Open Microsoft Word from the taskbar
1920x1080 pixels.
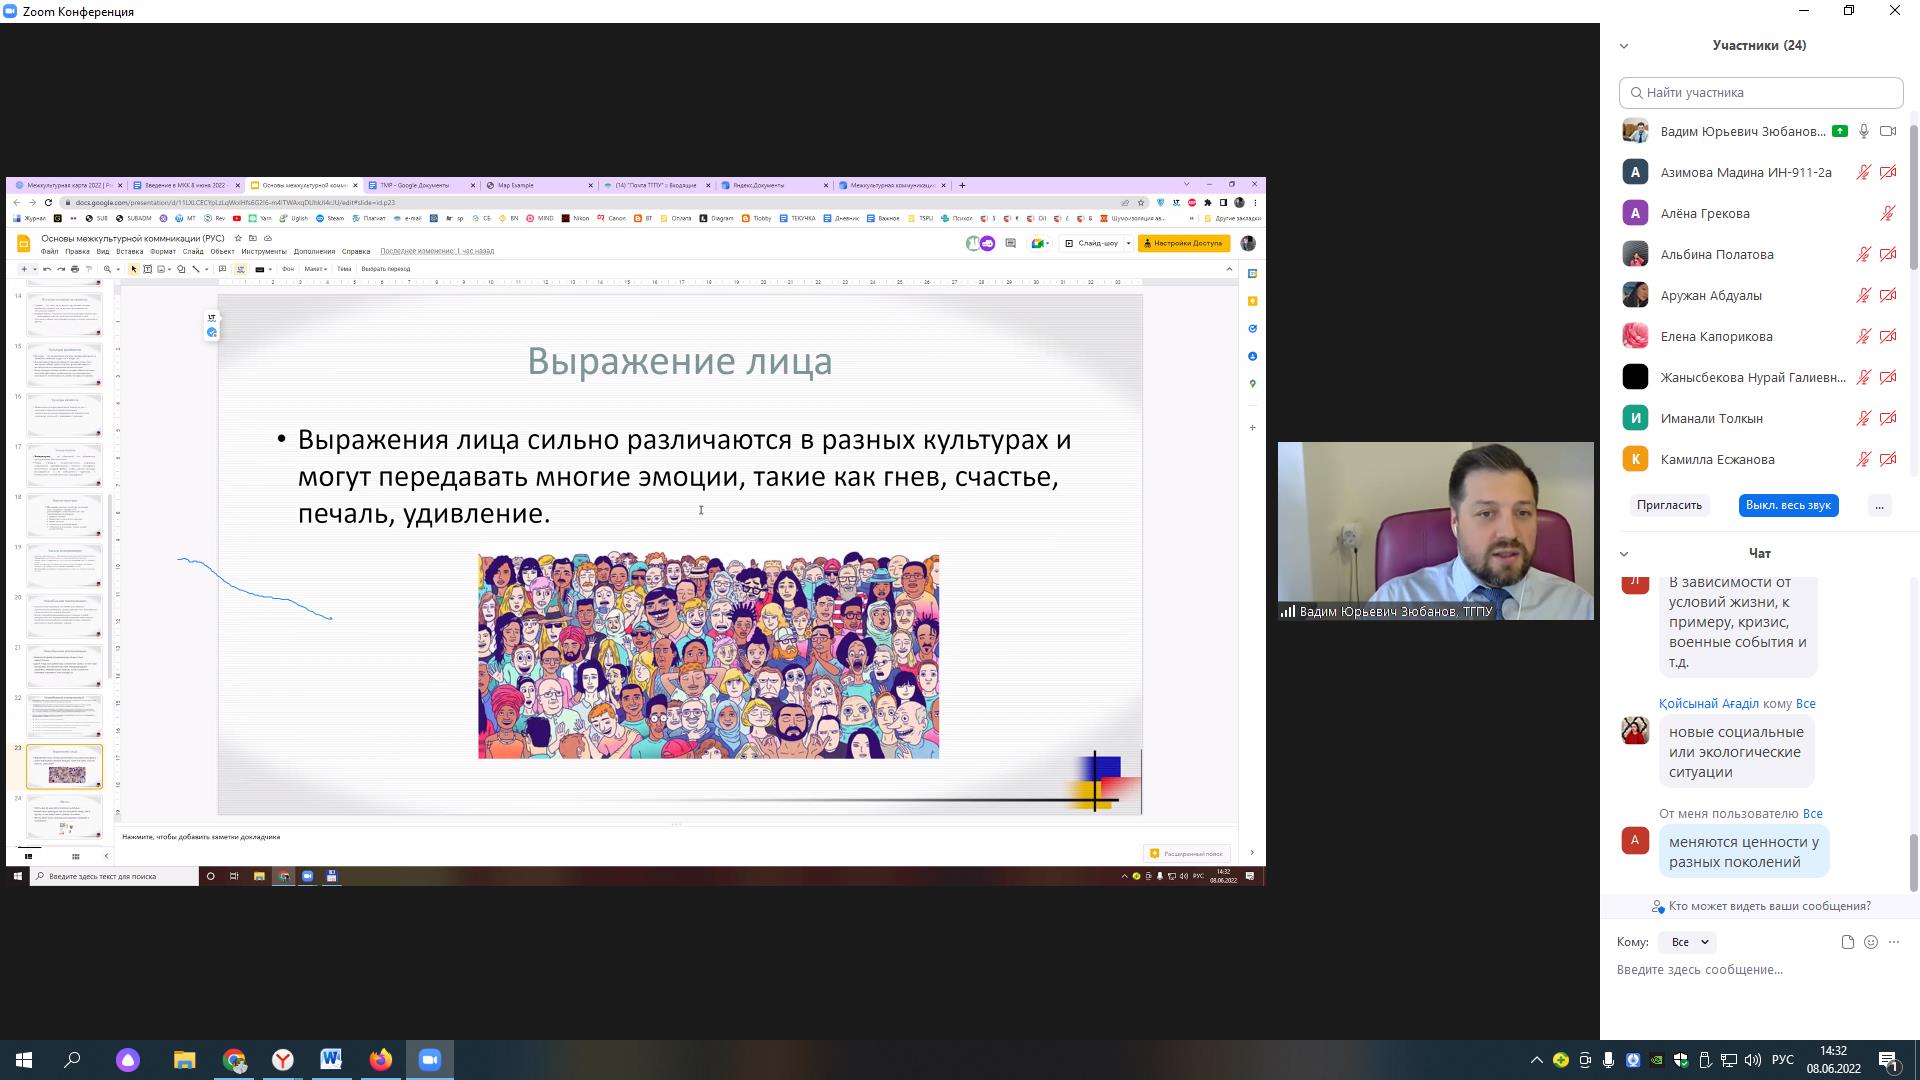coord(331,1060)
